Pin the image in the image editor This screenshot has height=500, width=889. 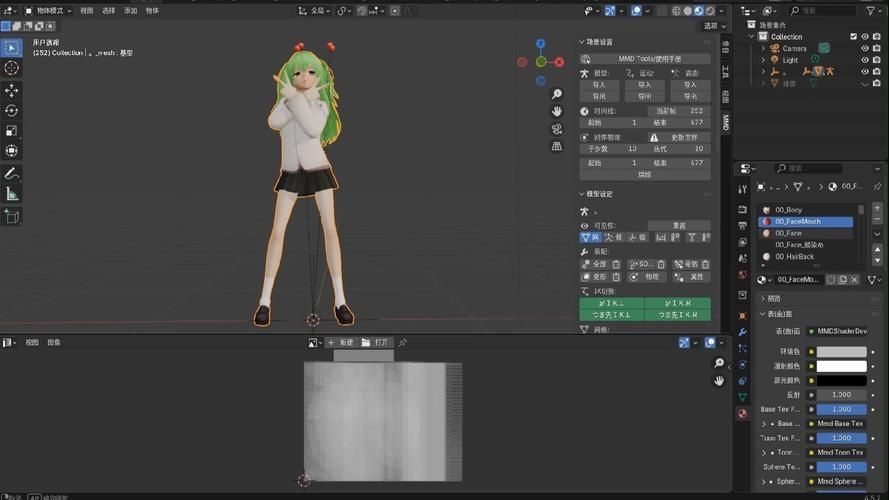point(403,343)
